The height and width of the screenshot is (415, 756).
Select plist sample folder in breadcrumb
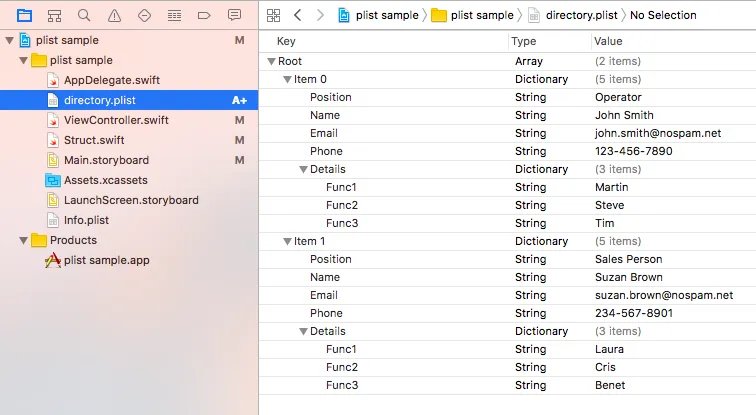pos(482,15)
